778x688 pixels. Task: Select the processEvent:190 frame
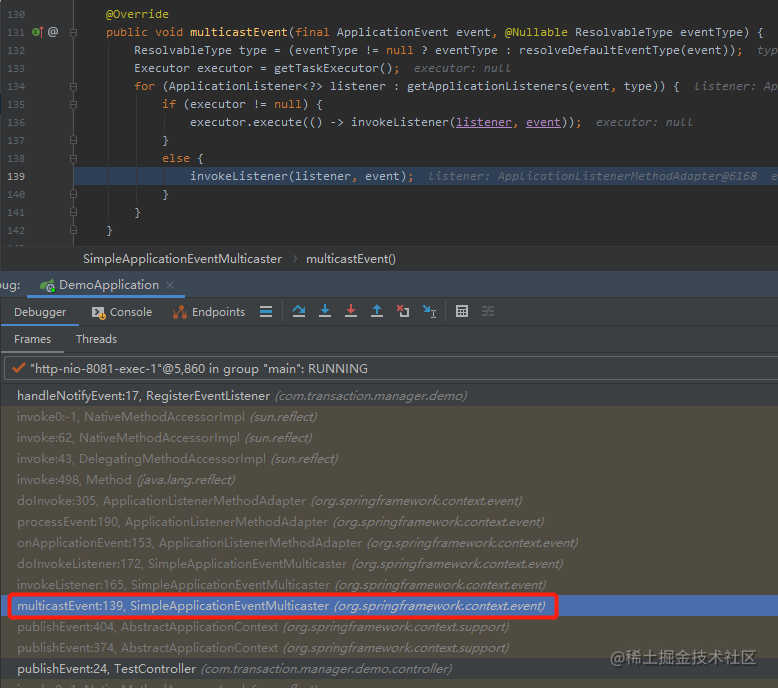(389, 522)
